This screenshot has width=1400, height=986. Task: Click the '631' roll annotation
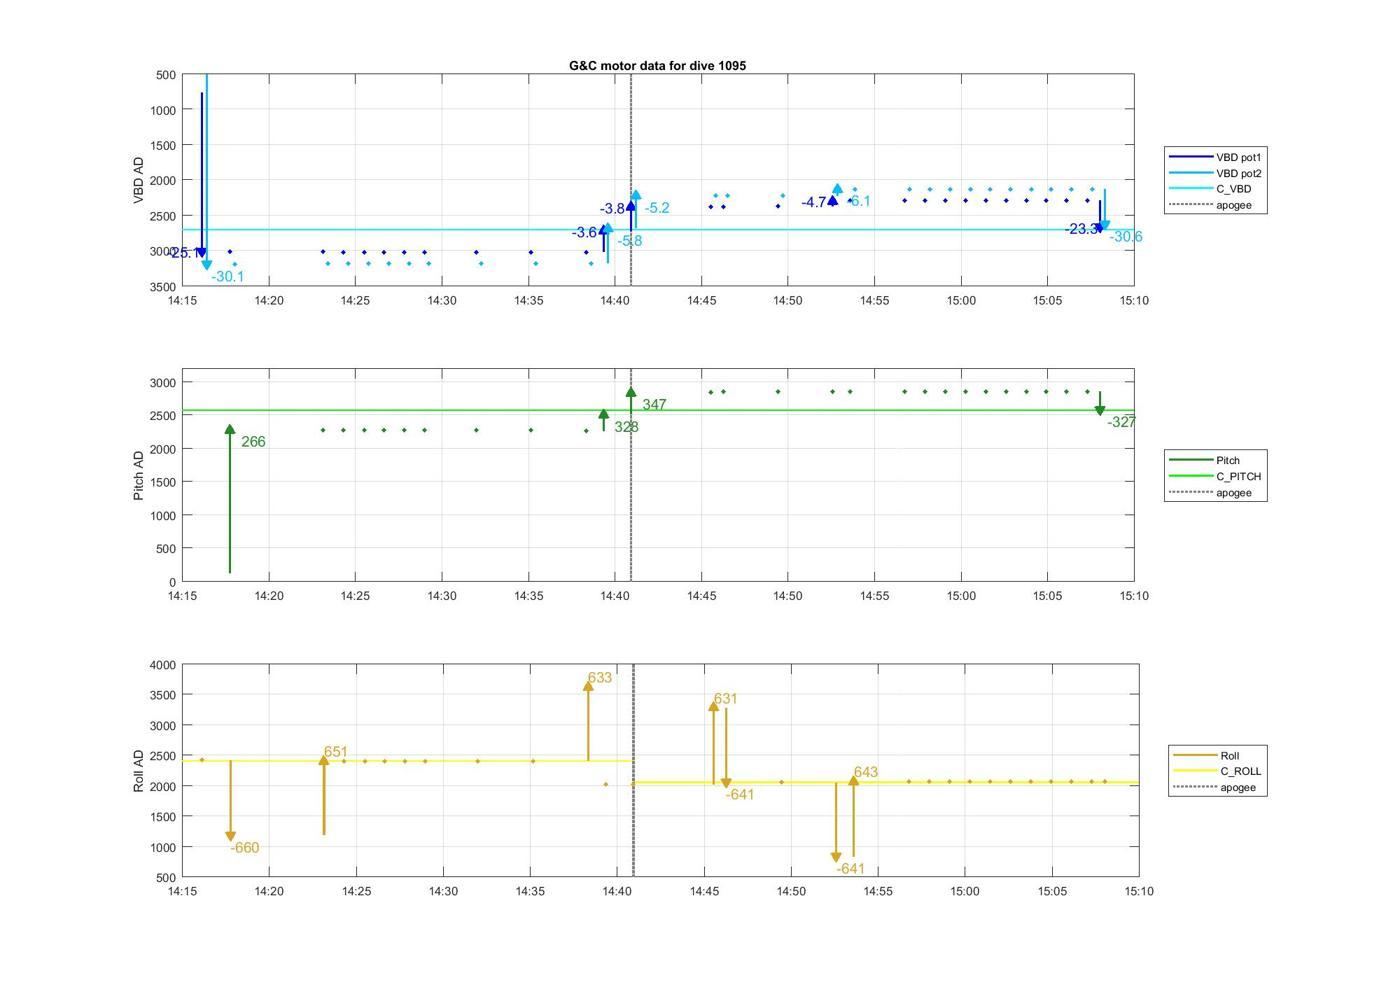pyautogui.click(x=726, y=699)
